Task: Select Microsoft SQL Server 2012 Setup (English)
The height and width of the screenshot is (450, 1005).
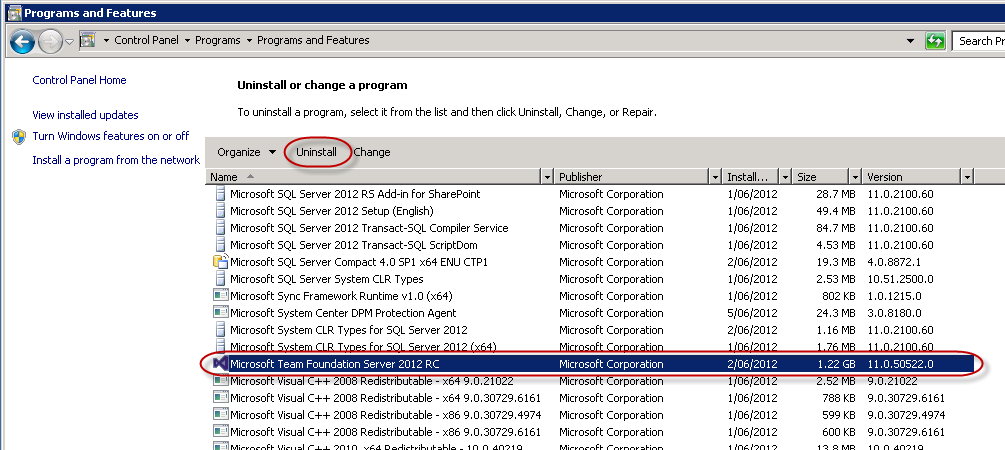Action: point(332,211)
